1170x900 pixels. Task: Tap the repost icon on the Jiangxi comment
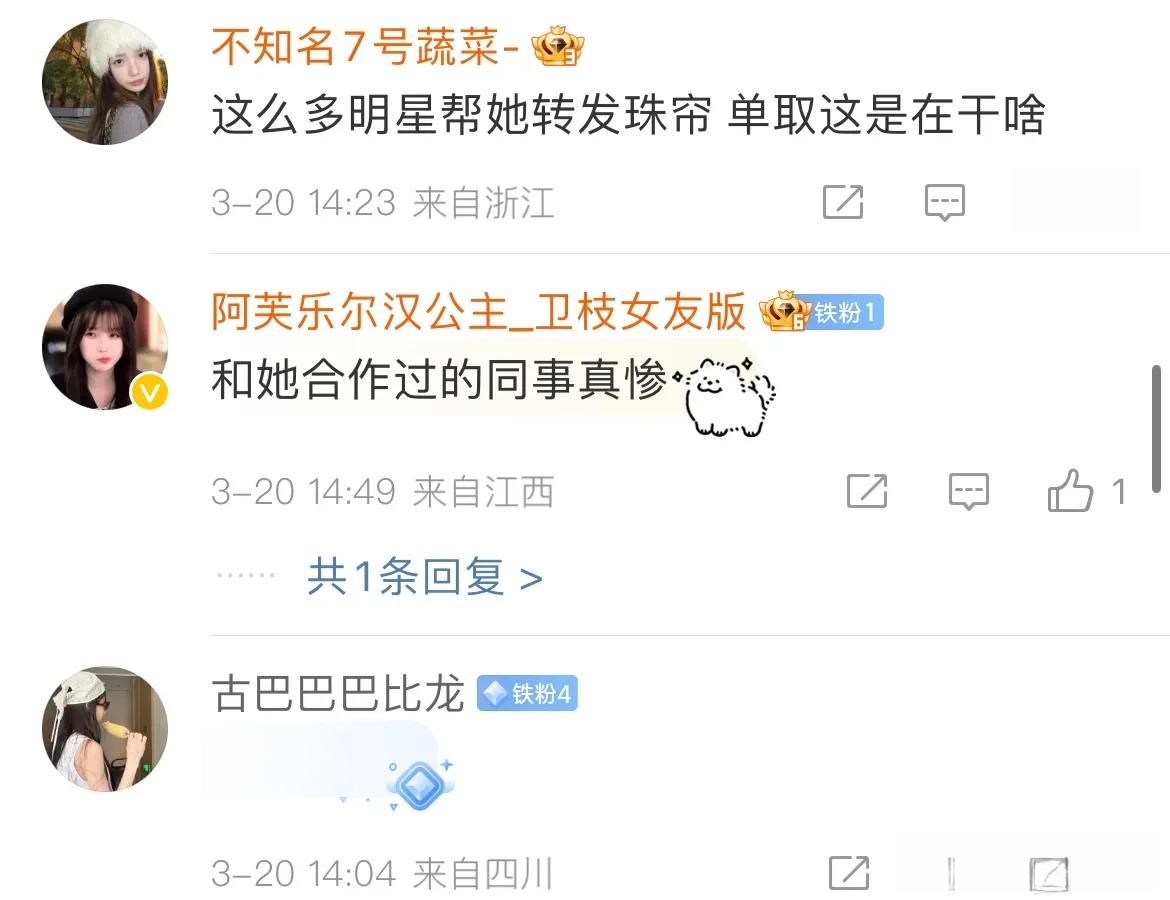[867, 491]
